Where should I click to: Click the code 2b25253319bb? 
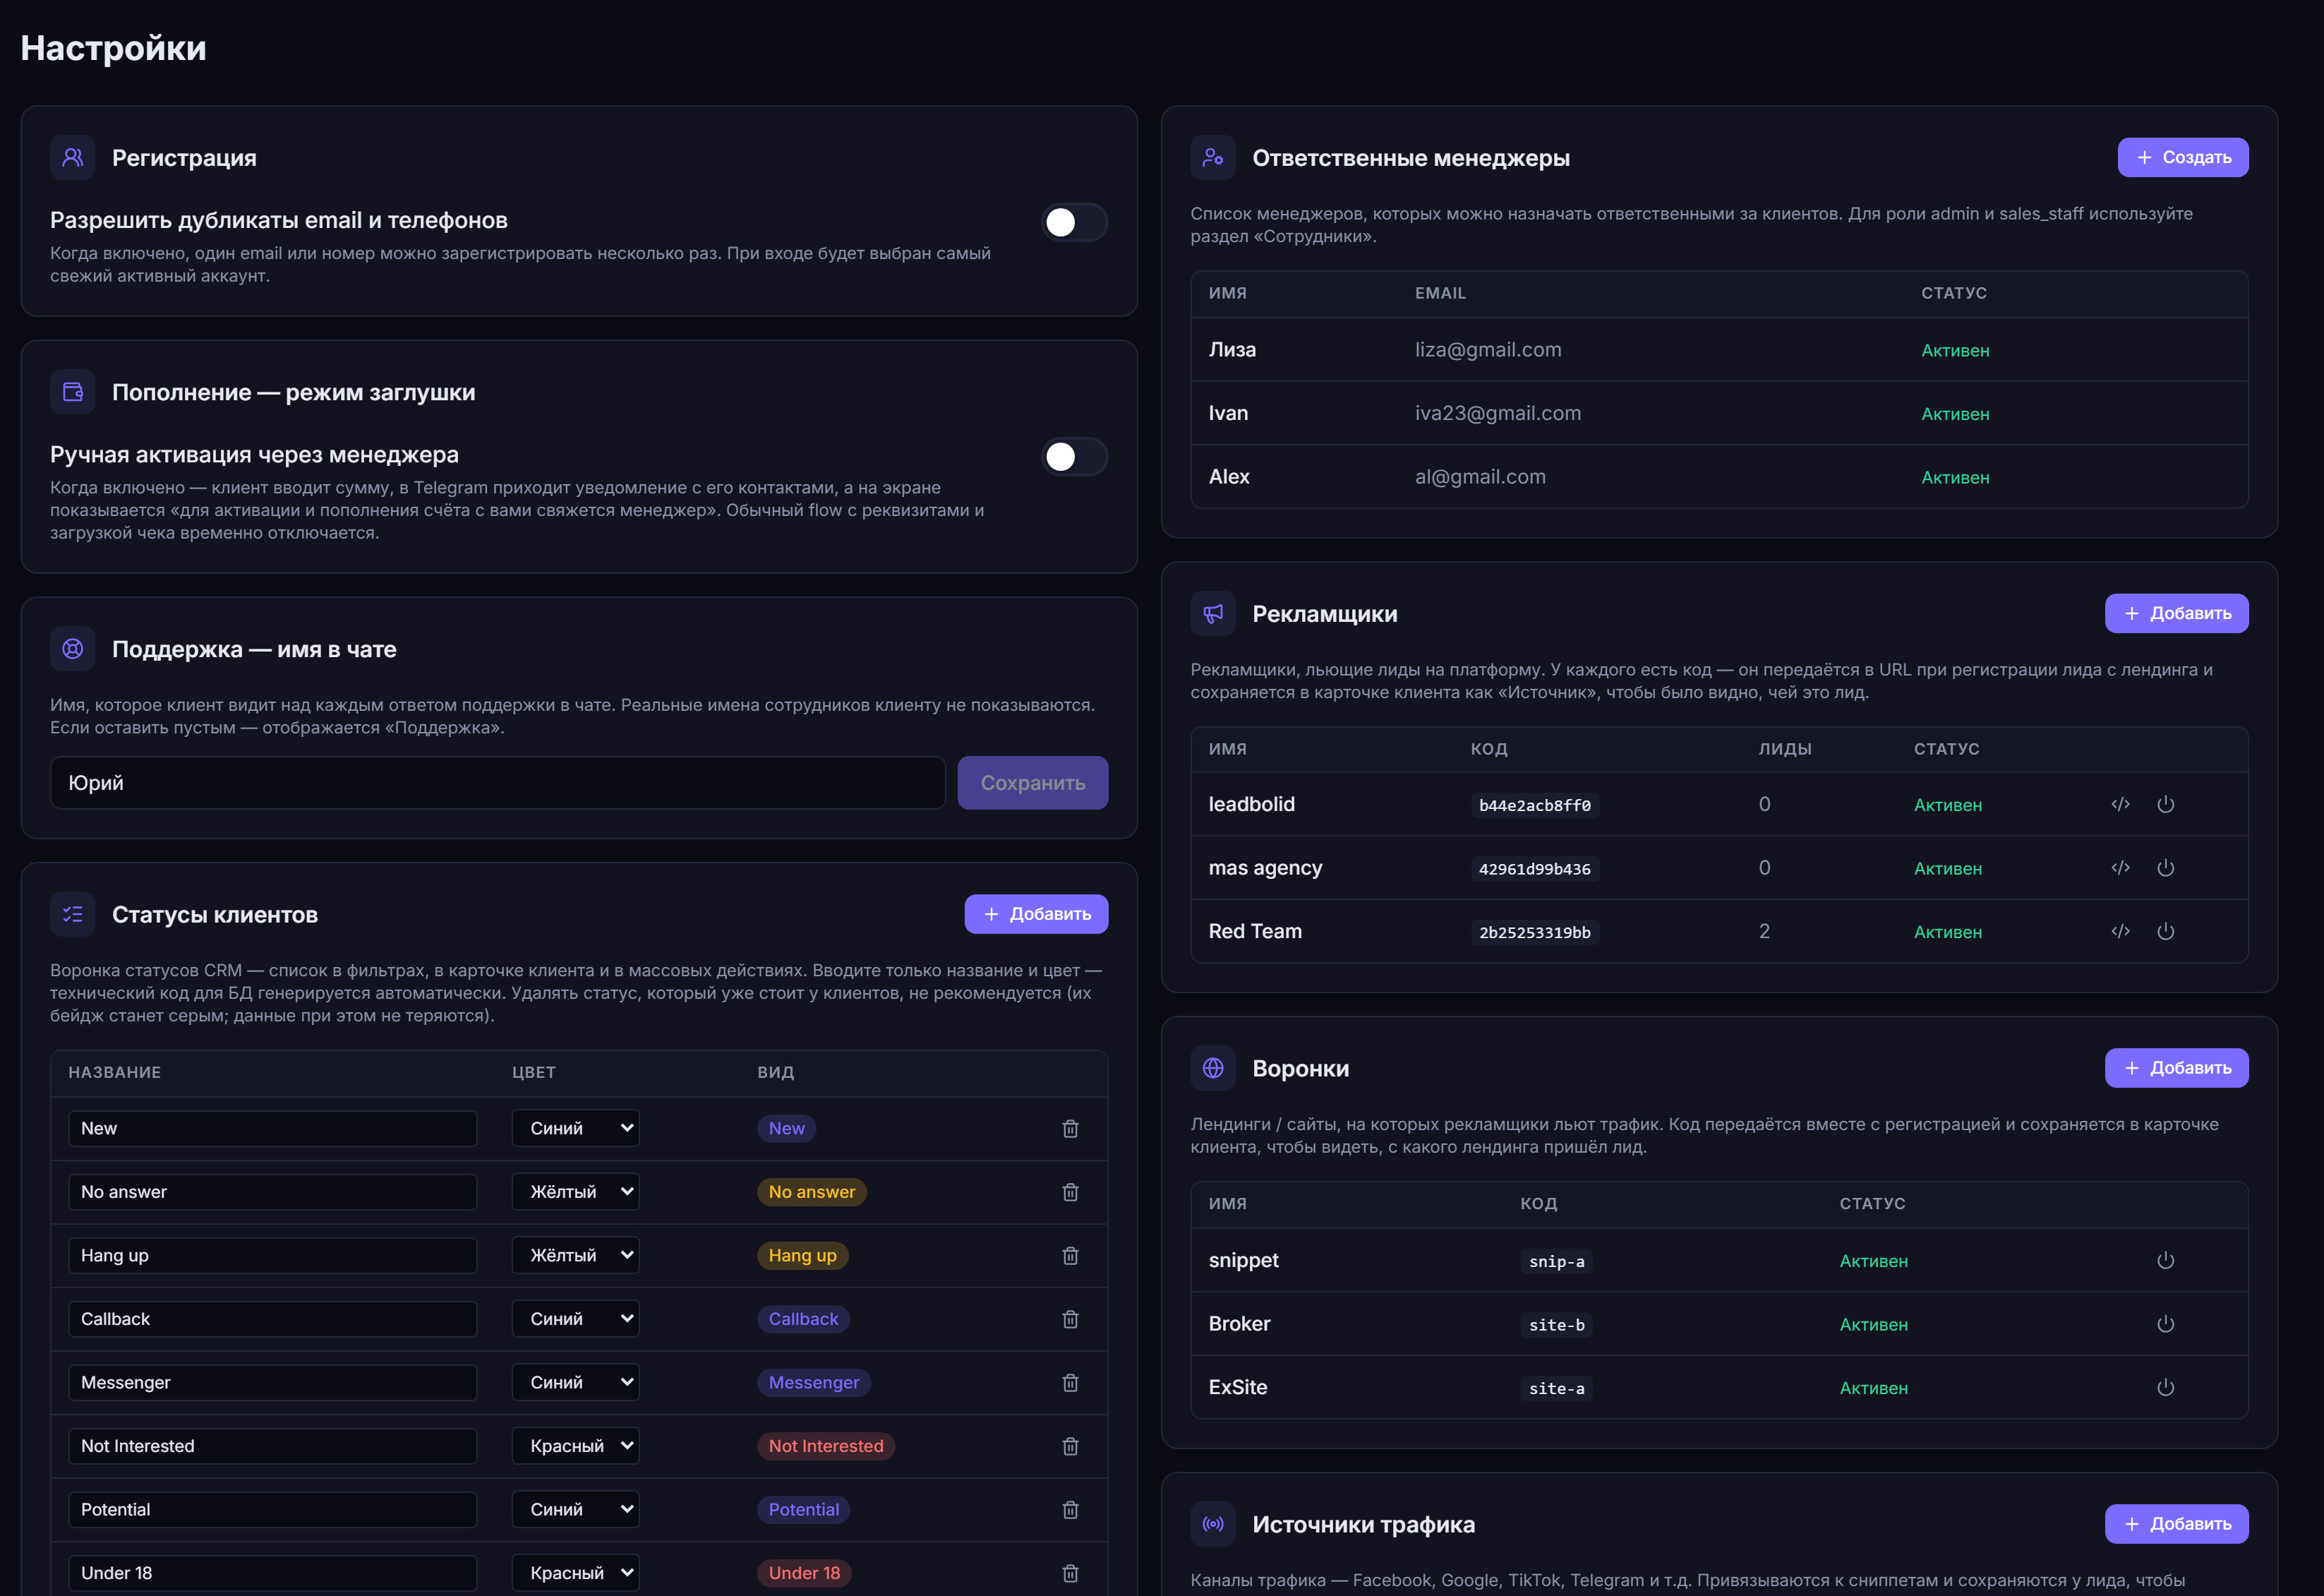[1534, 932]
